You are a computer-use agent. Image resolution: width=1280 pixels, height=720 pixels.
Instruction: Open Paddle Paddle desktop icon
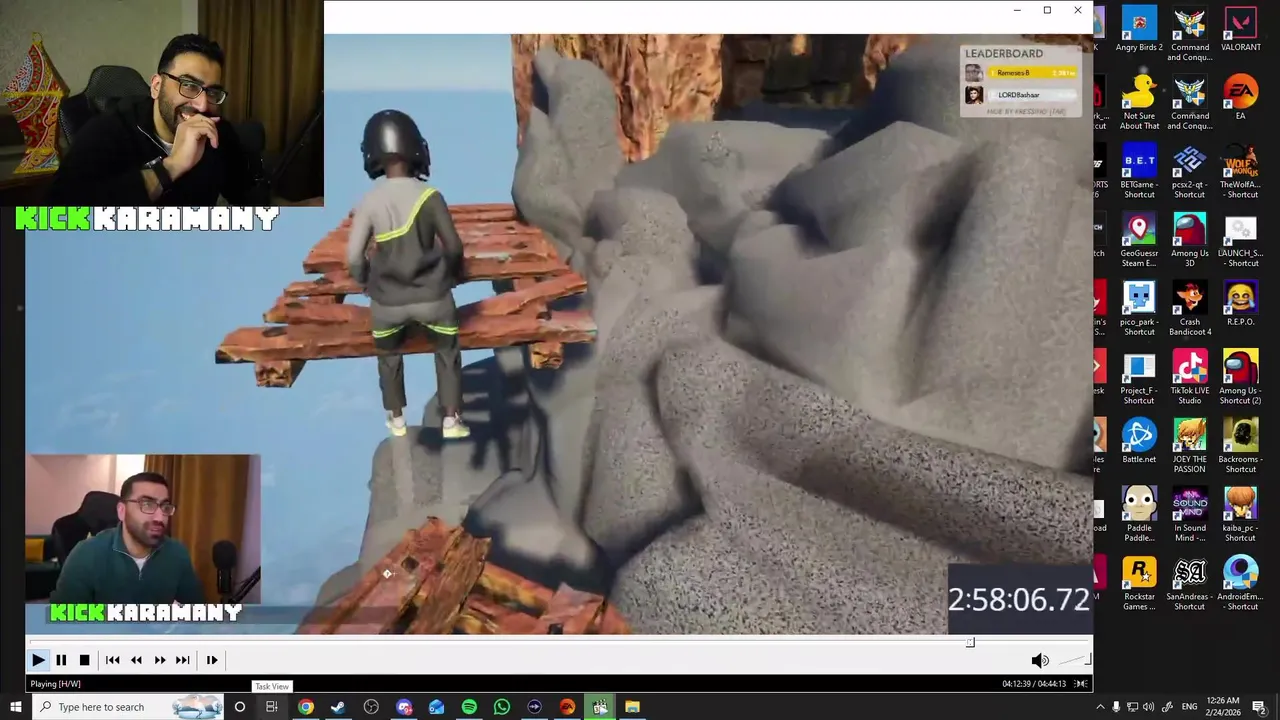click(1139, 514)
